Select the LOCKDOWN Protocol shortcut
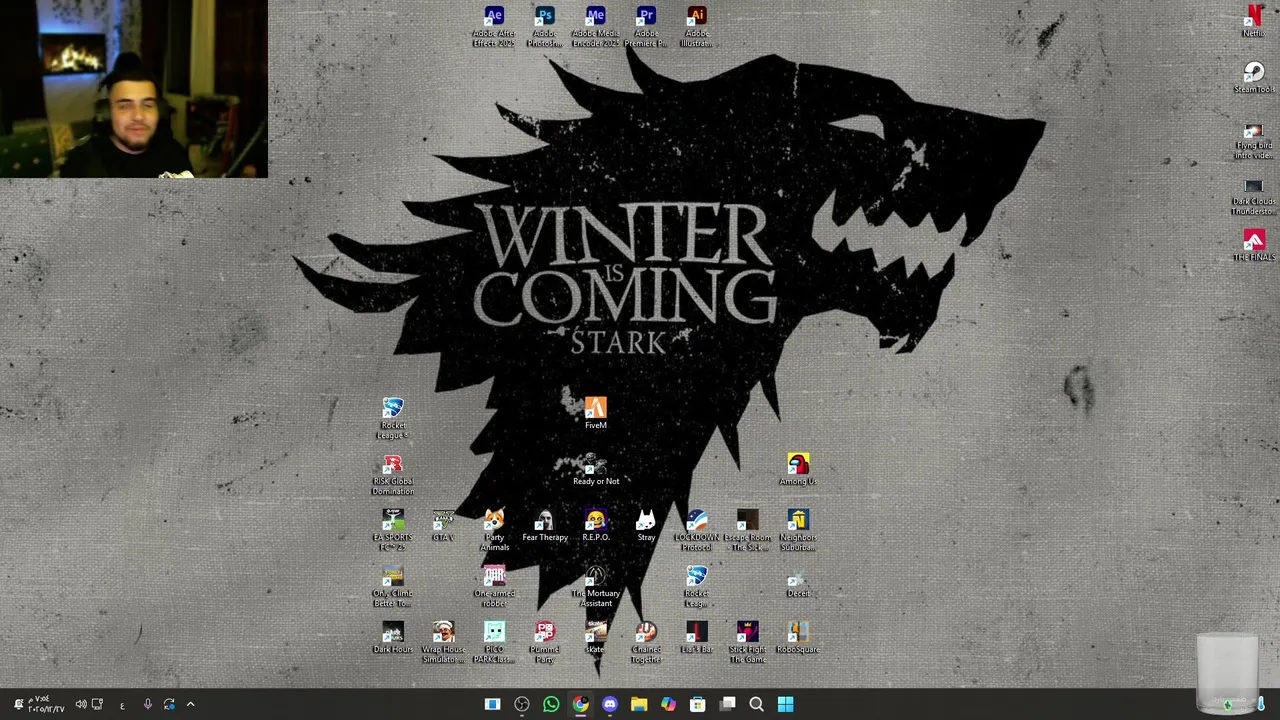1280x720 pixels. tap(697, 530)
